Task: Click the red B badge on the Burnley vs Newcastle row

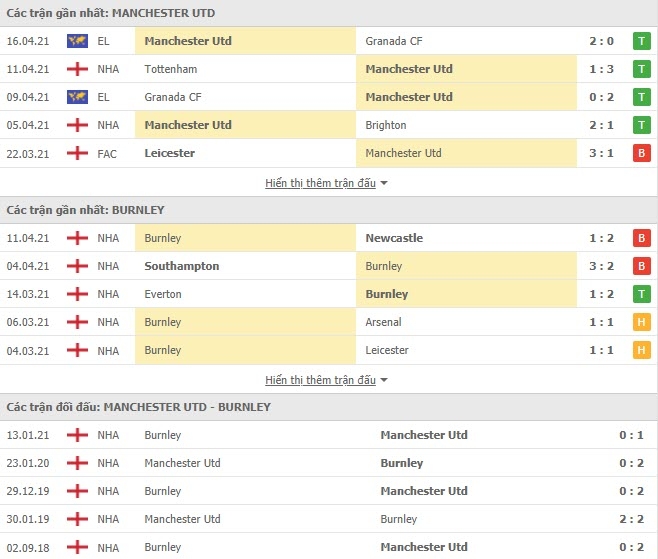Action: pos(641,238)
